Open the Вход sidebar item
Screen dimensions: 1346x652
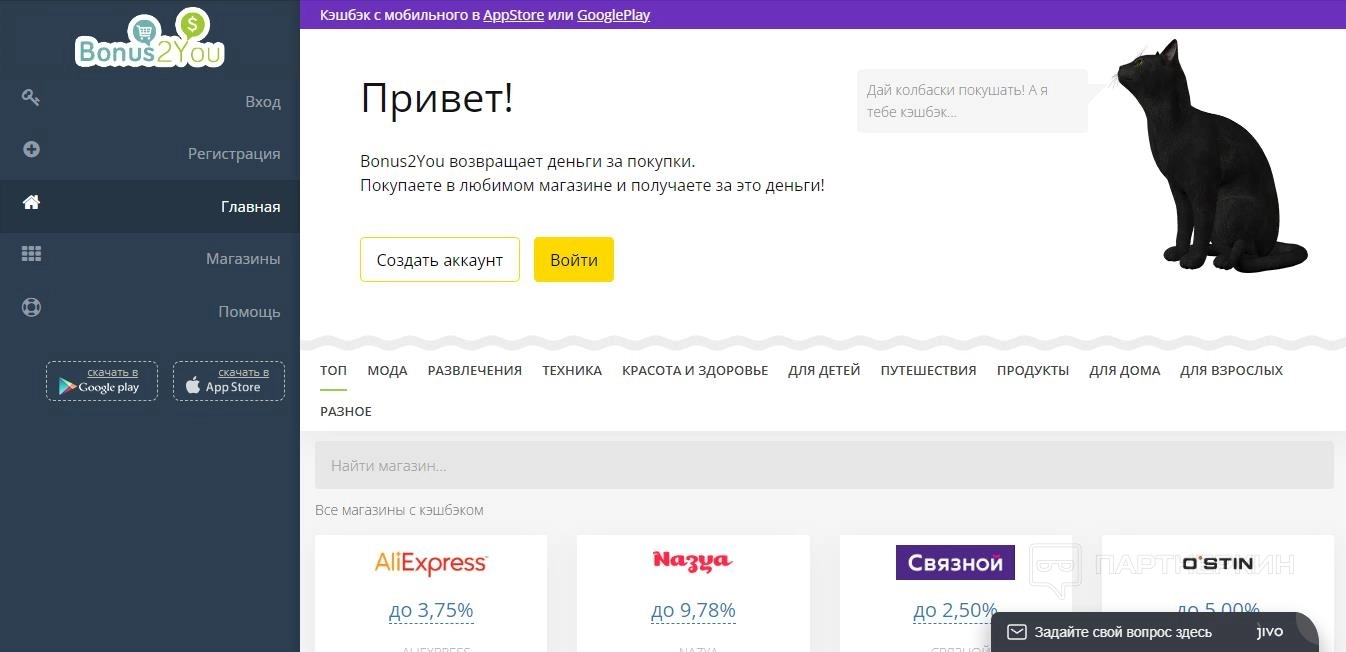tap(150, 102)
